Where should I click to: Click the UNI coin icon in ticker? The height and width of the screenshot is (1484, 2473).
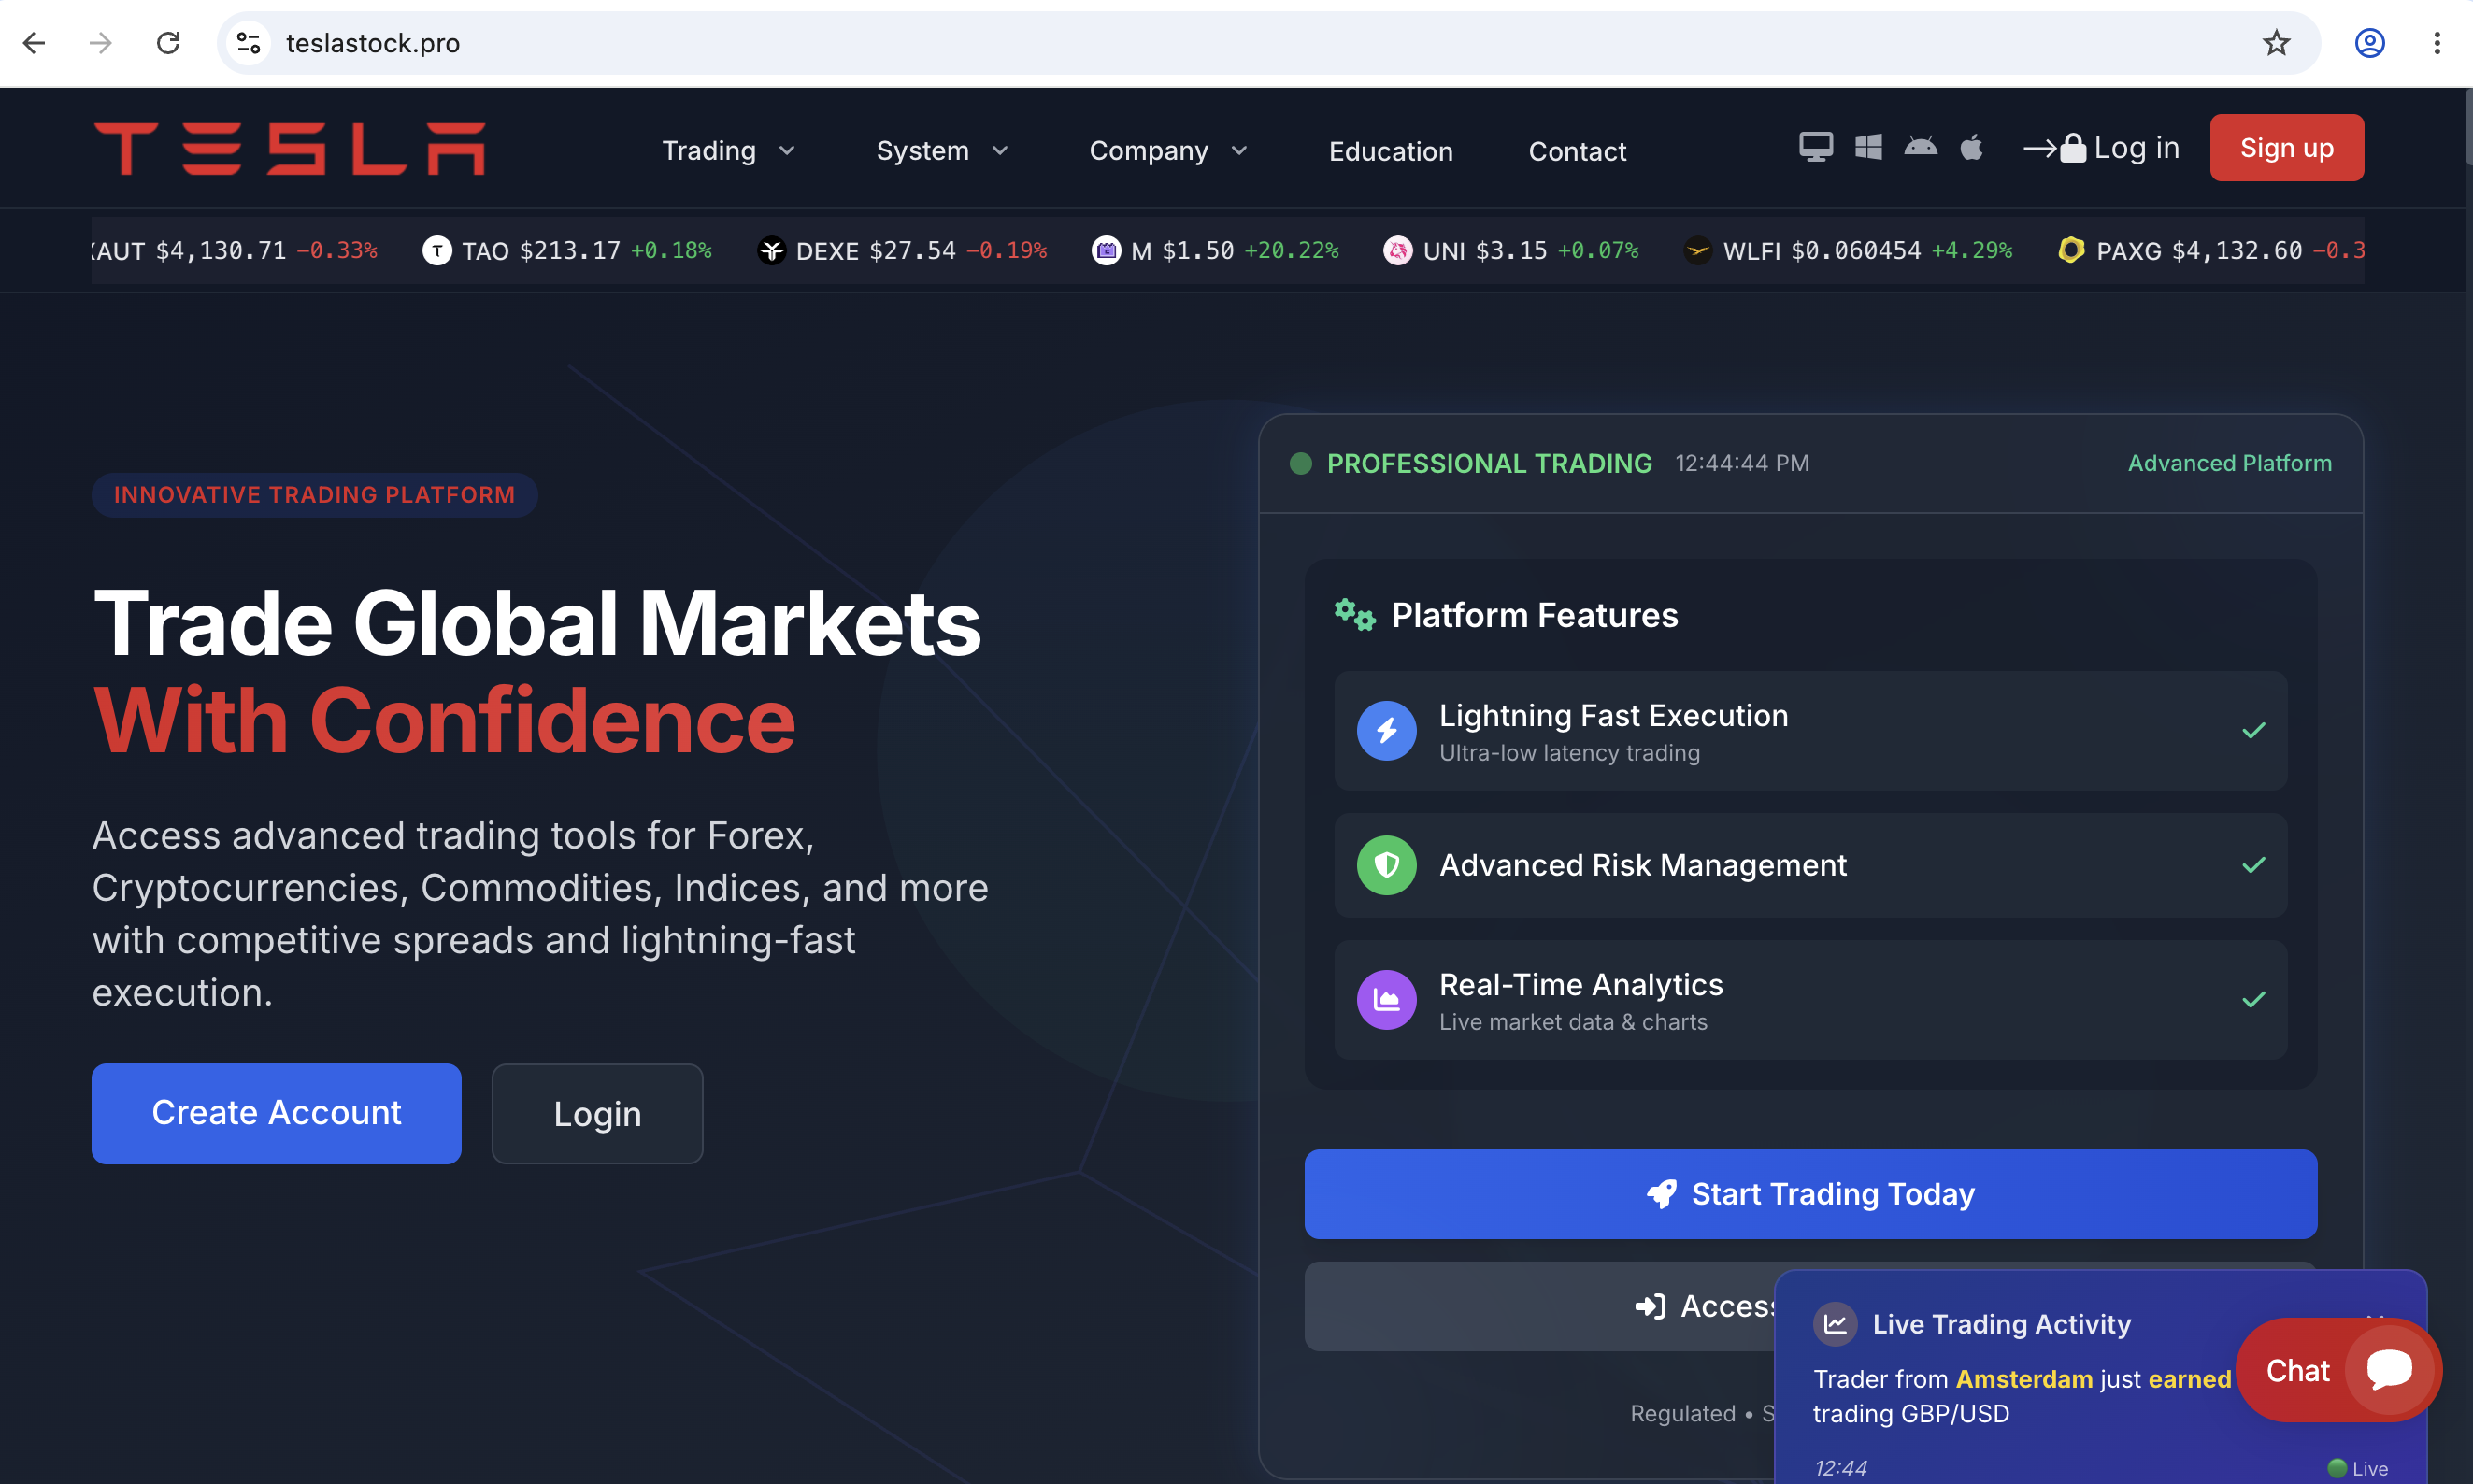coord(1397,250)
